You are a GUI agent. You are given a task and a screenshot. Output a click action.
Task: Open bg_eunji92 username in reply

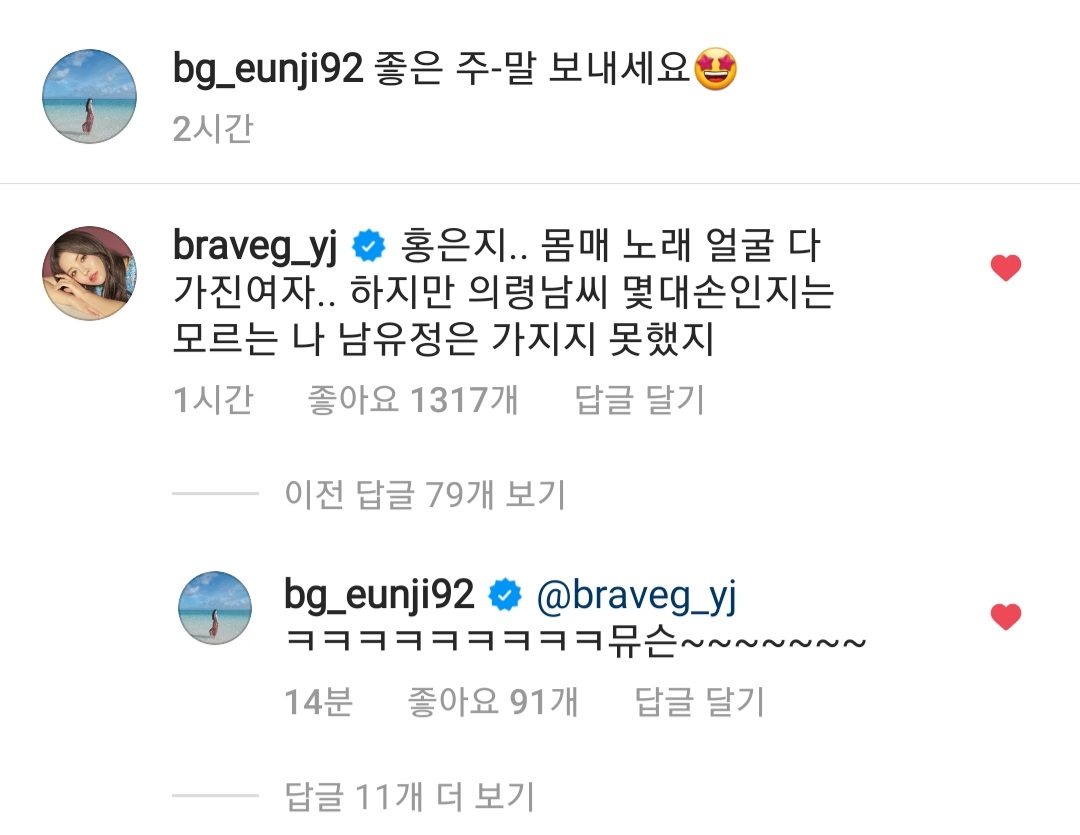point(380,595)
